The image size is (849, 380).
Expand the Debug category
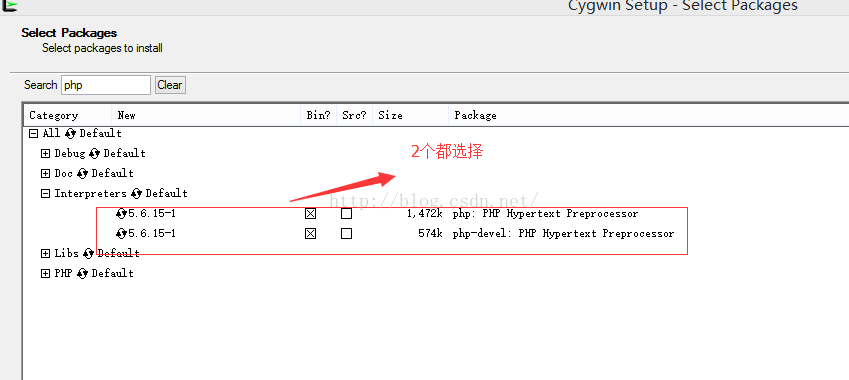pos(45,153)
